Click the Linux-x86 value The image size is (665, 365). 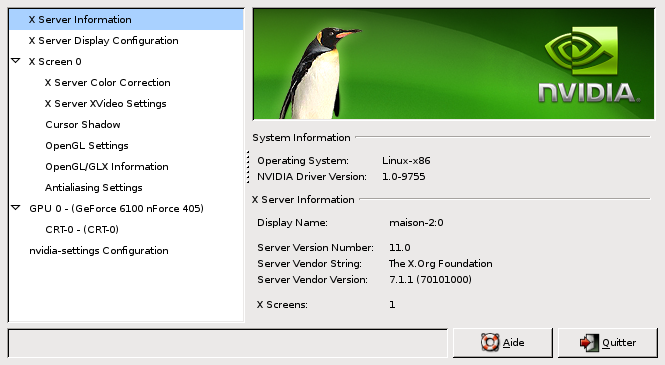click(x=406, y=161)
